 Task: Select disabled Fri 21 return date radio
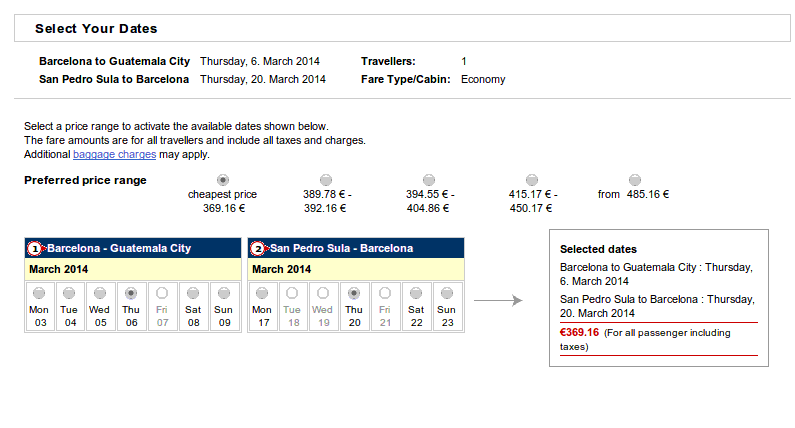pyautogui.click(x=385, y=293)
